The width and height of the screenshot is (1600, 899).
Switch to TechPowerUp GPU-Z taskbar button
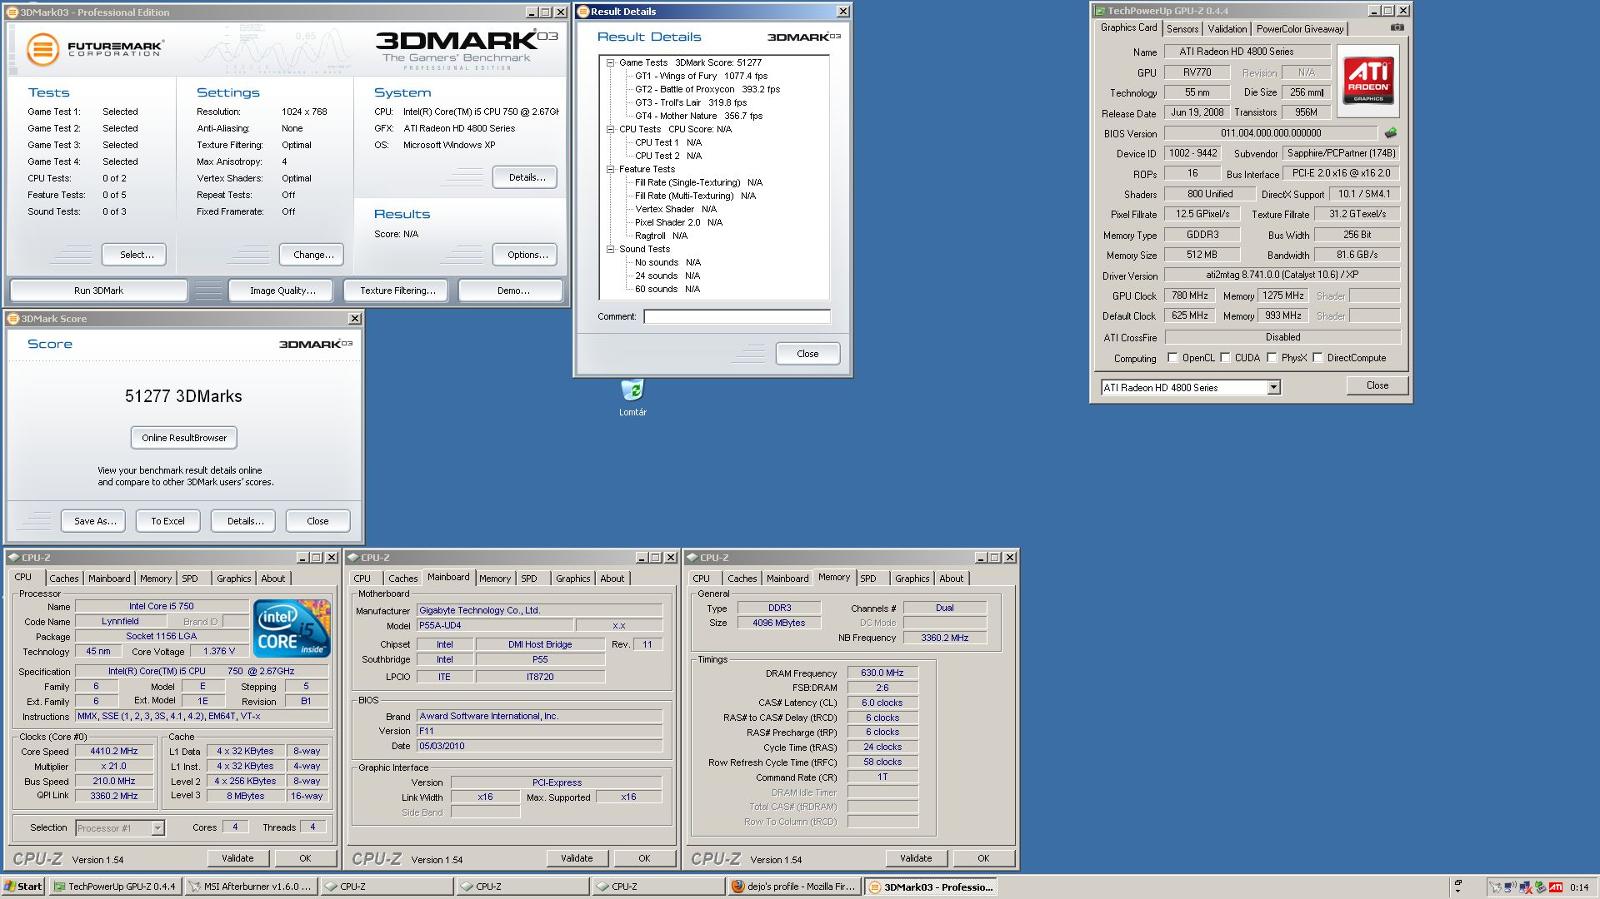point(115,887)
